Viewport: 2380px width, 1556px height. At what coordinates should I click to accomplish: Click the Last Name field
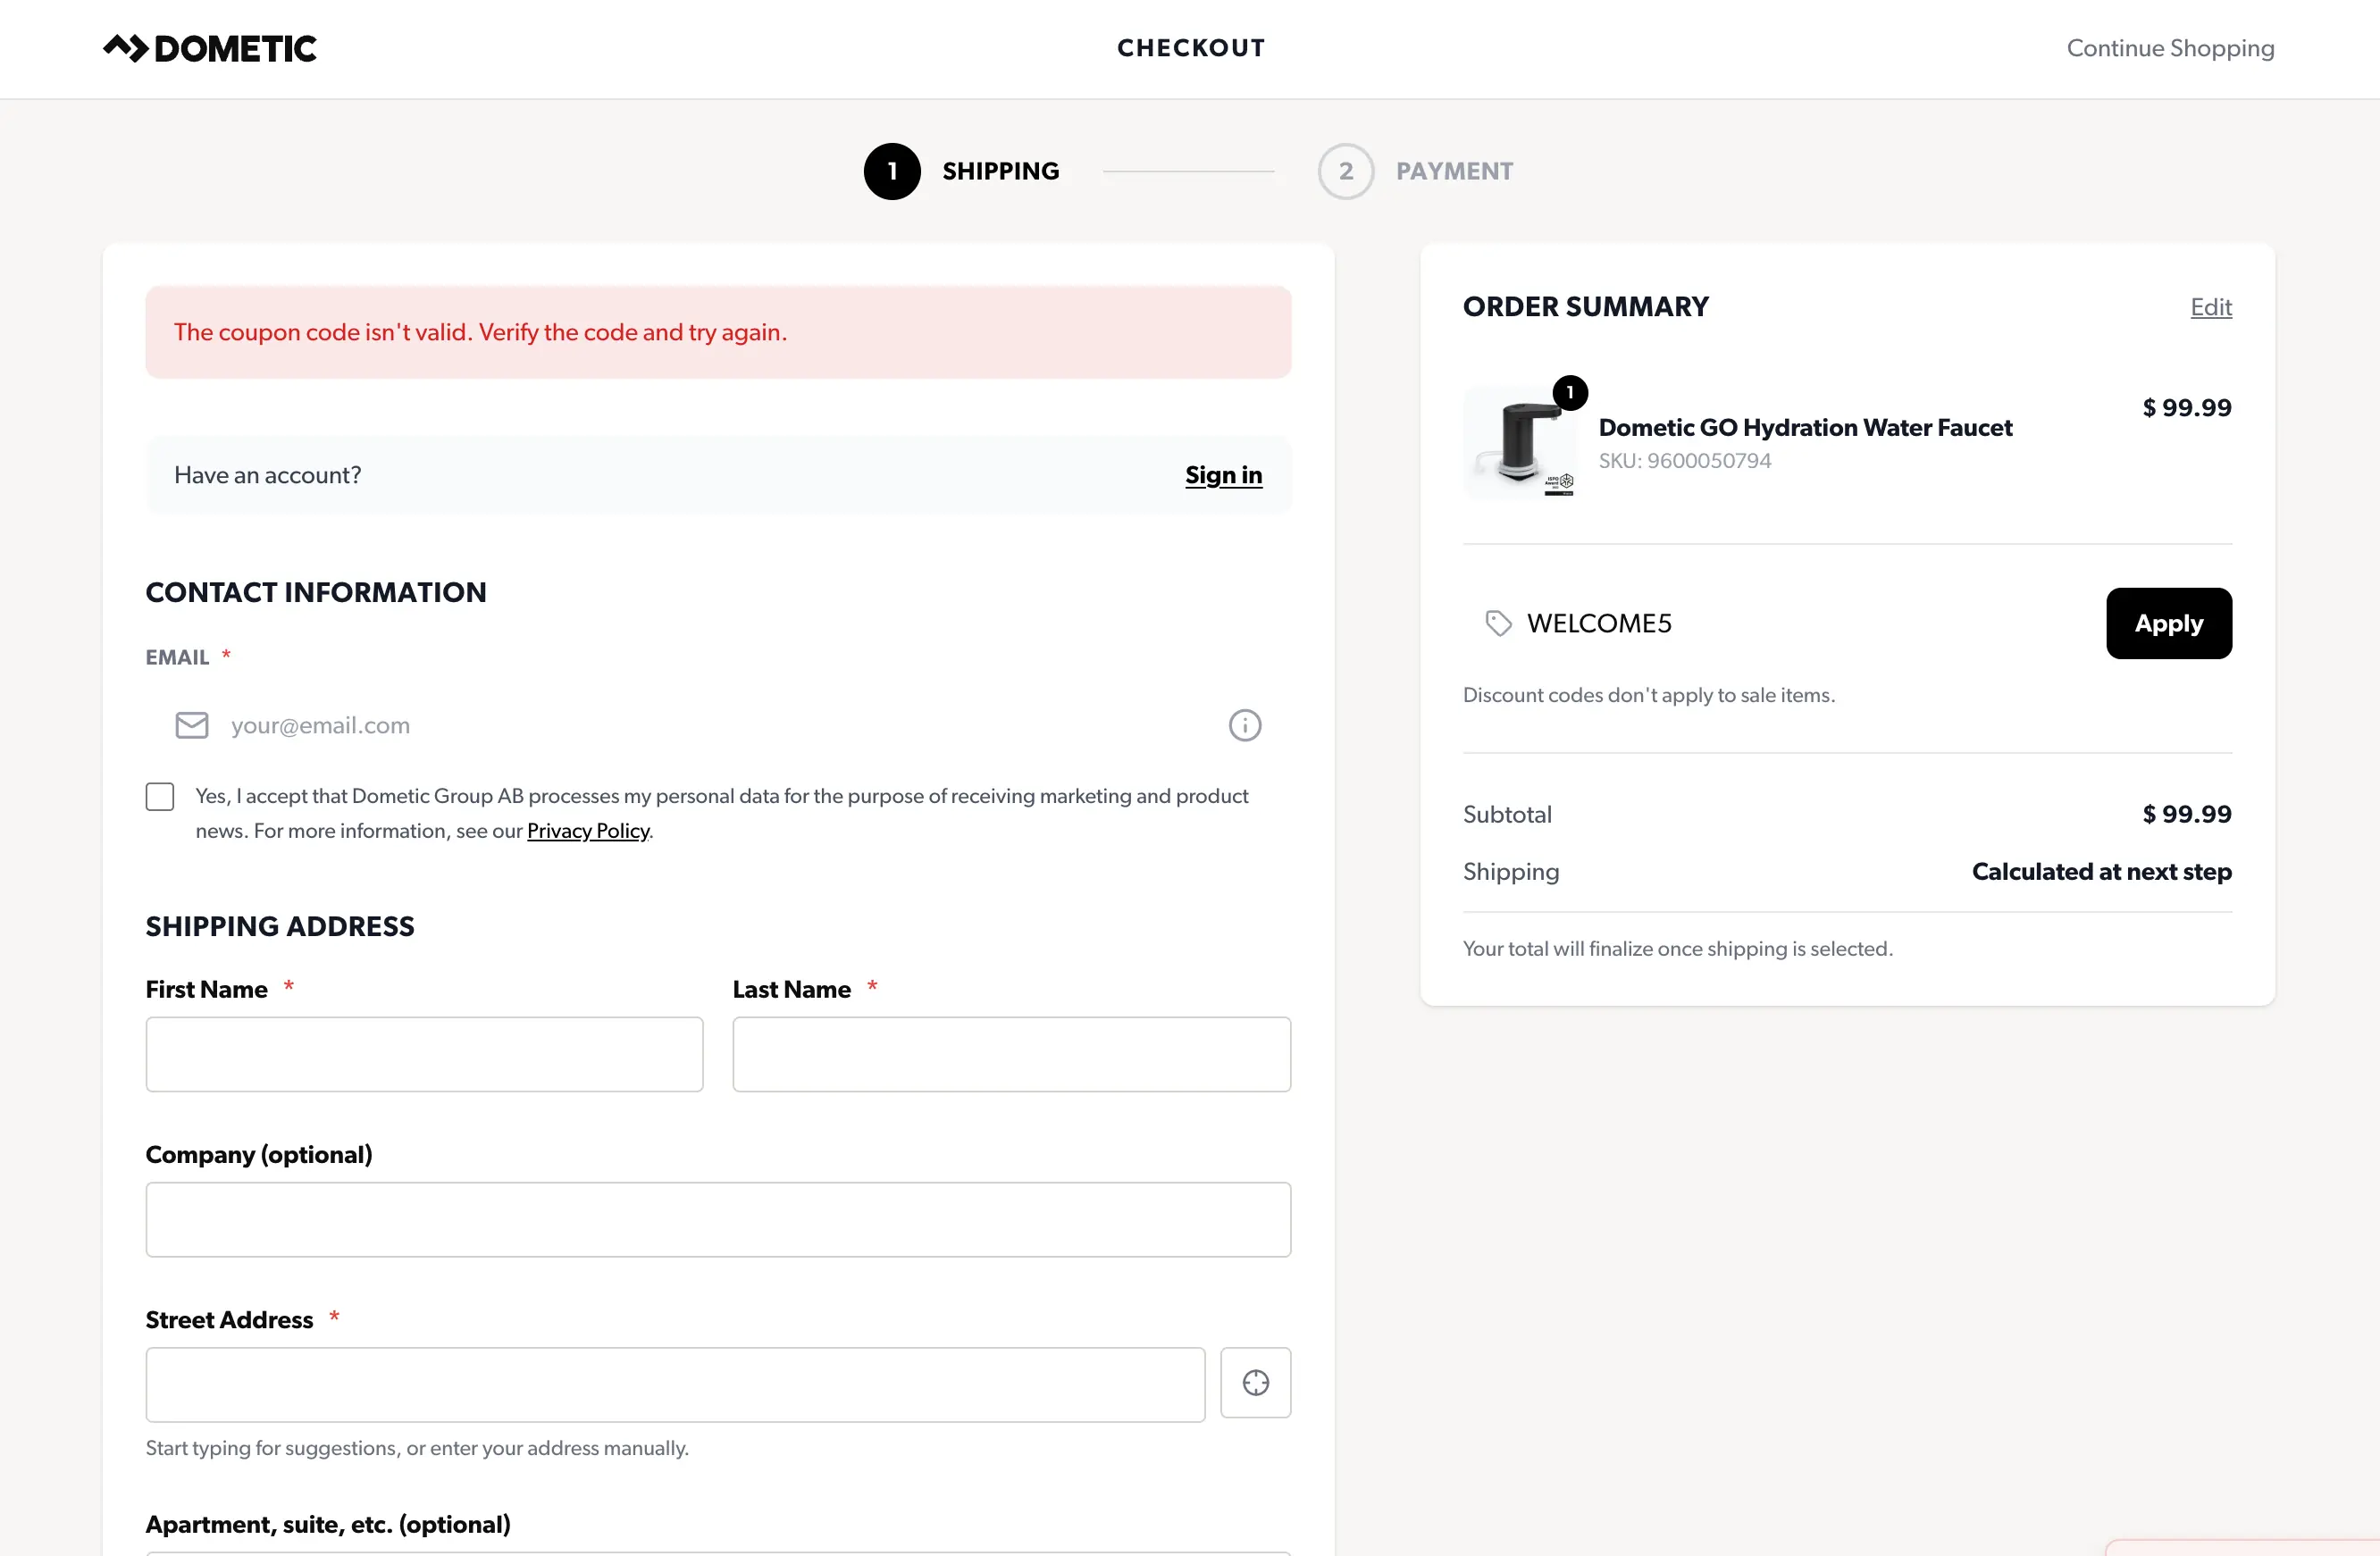tap(1012, 1054)
